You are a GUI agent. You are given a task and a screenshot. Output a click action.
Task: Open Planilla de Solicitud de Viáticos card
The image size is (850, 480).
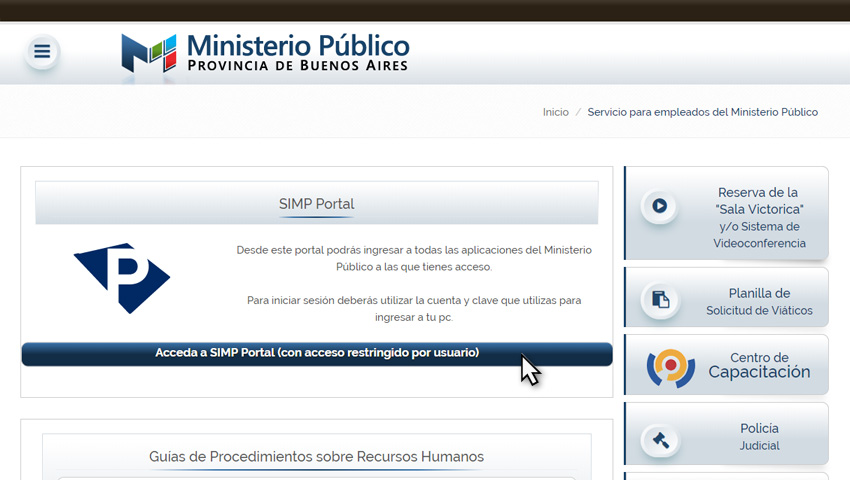[x=726, y=297]
